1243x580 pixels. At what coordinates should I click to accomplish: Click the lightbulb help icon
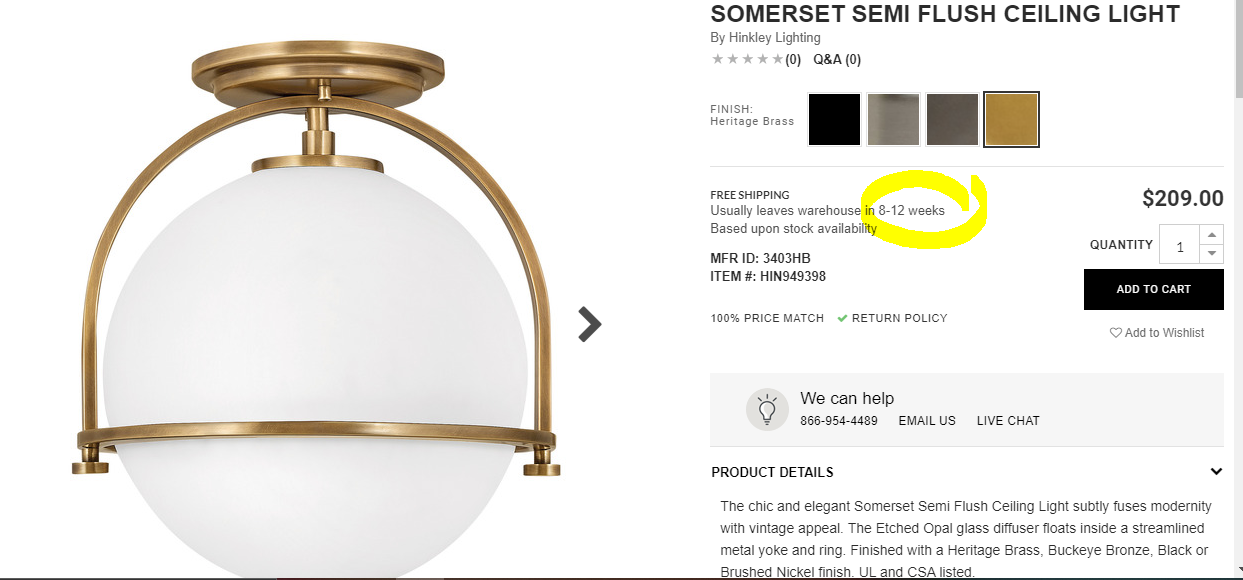(x=767, y=409)
